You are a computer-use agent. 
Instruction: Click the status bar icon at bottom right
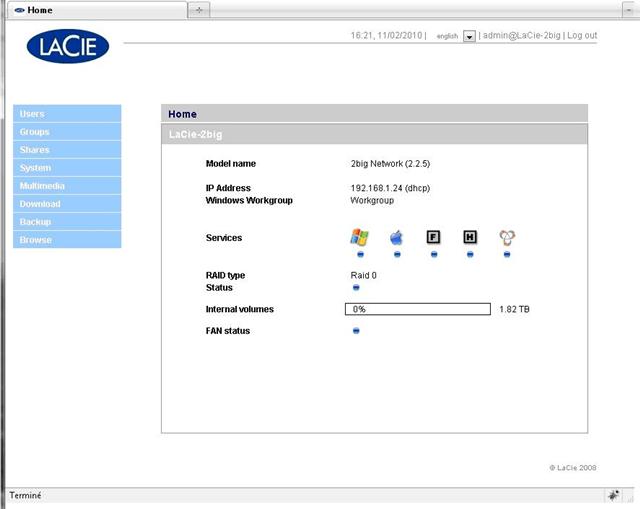click(x=613, y=495)
